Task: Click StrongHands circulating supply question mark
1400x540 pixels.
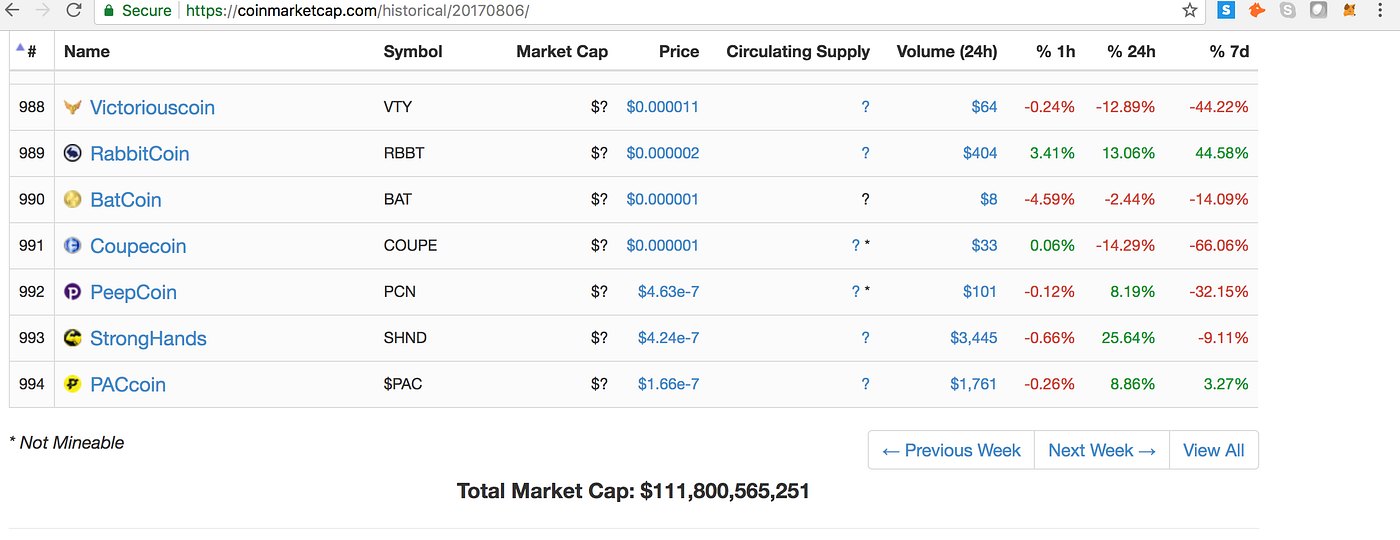Action: coord(865,337)
